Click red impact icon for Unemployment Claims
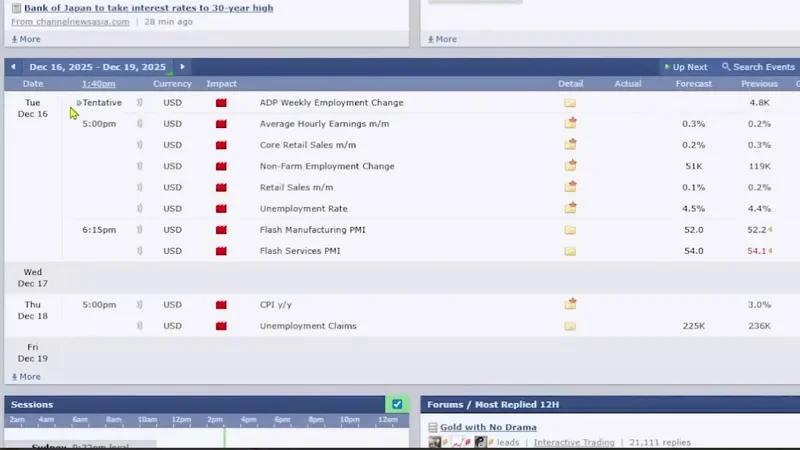This screenshot has height=450, width=800. coord(221,326)
